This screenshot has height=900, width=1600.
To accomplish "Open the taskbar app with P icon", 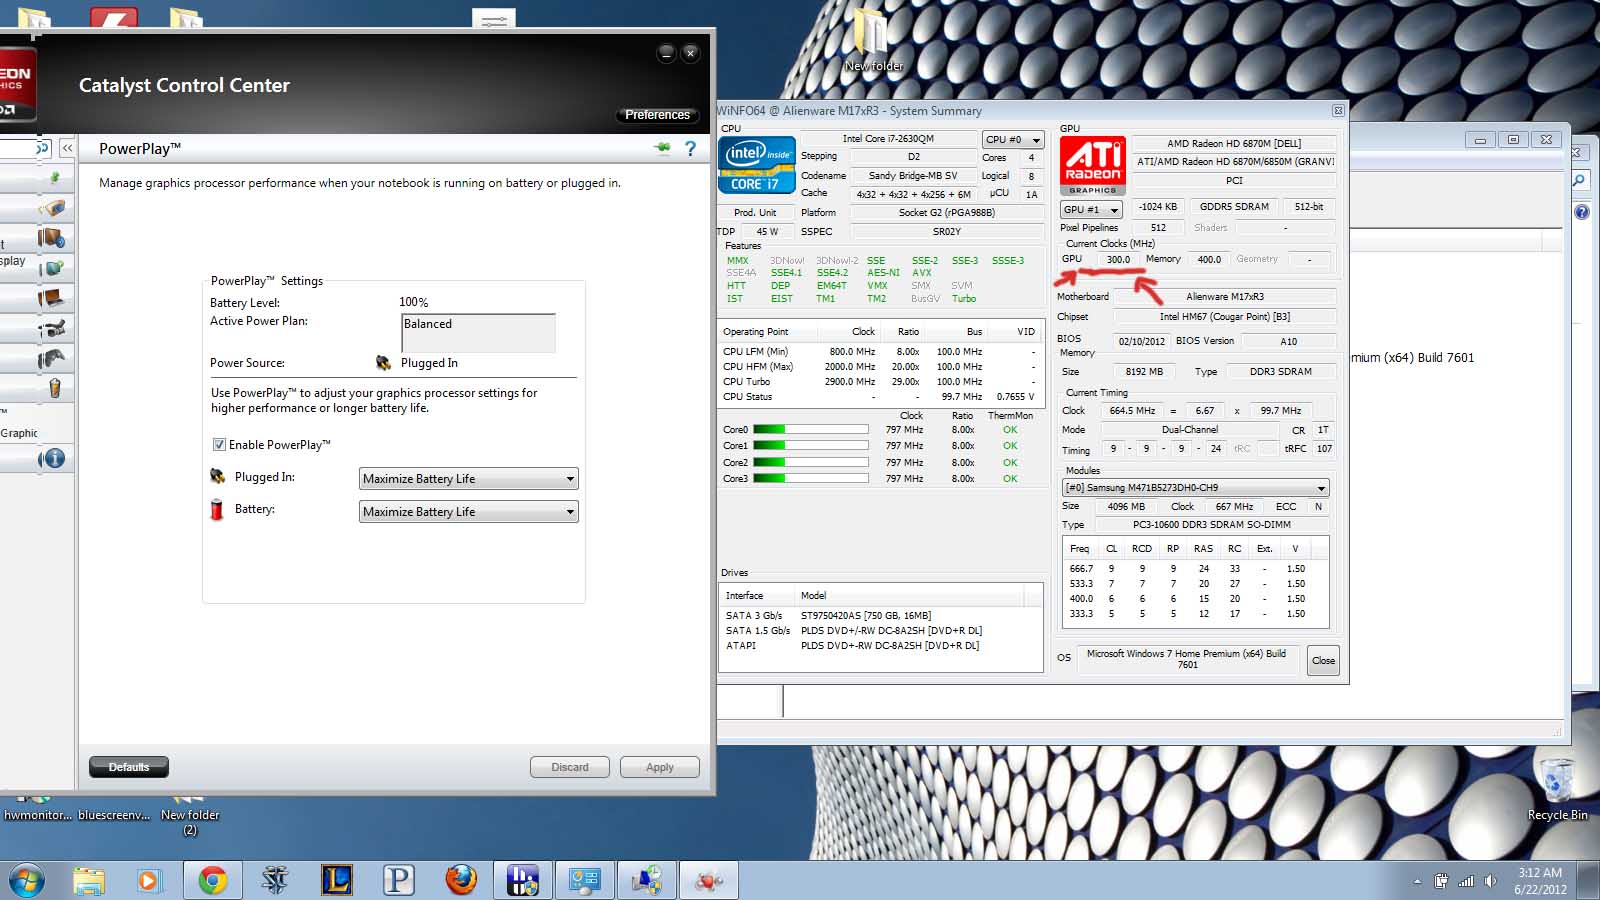I will pyautogui.click(x=399, y=880).
